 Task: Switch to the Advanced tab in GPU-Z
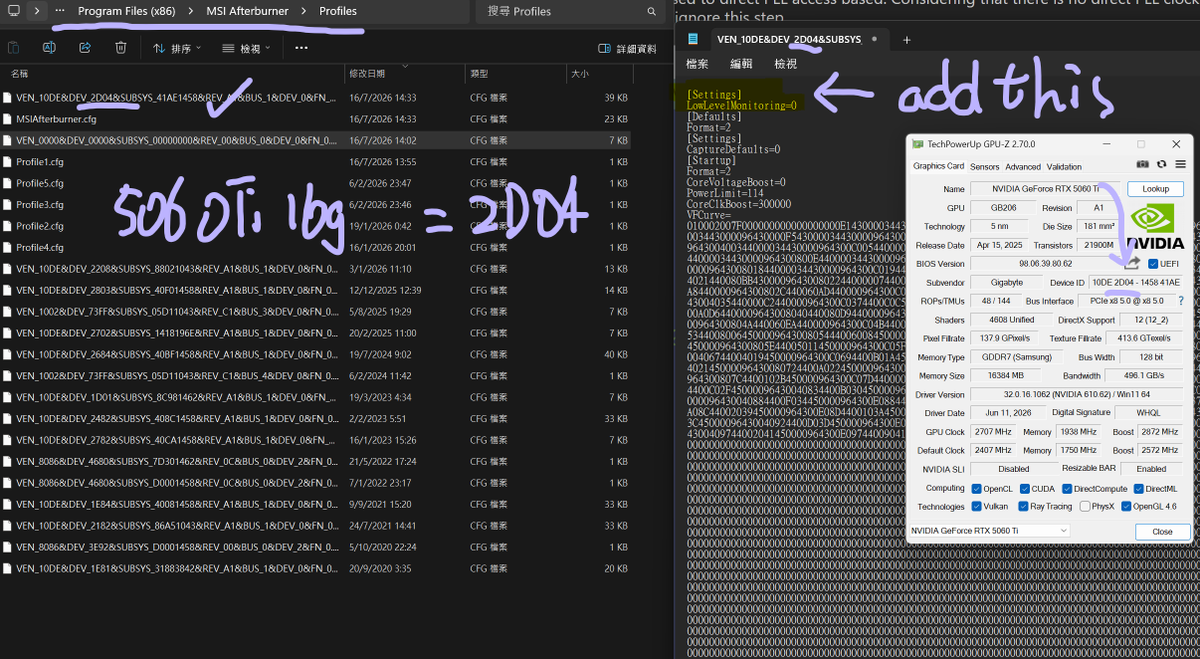click(1023, 167)
